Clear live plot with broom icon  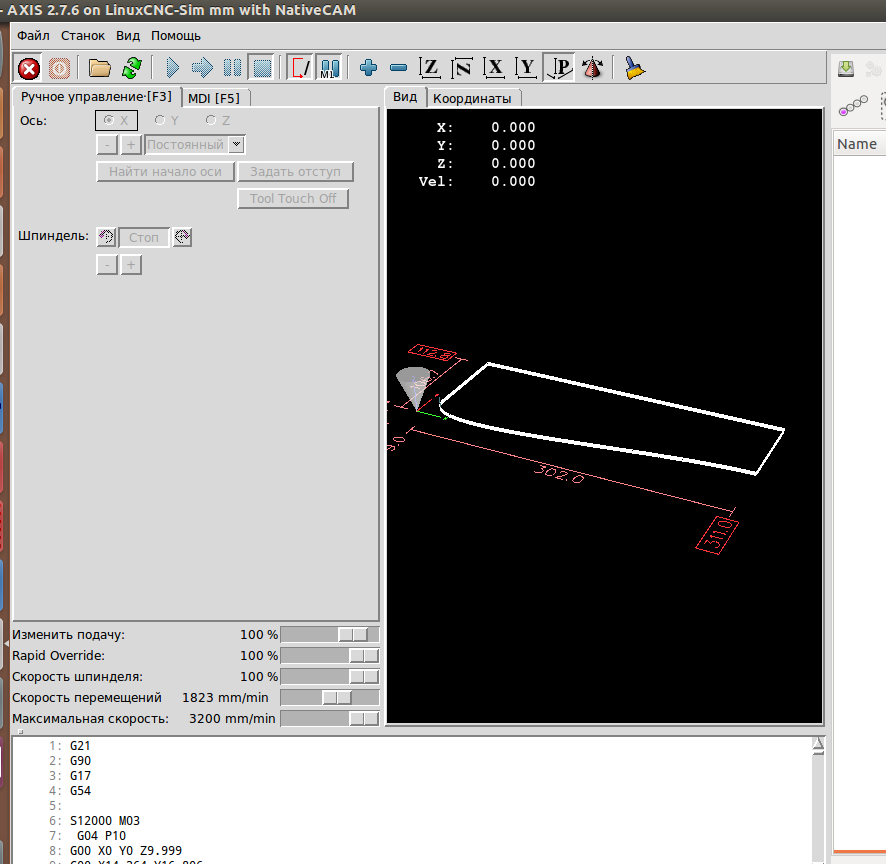click(634, 68)
